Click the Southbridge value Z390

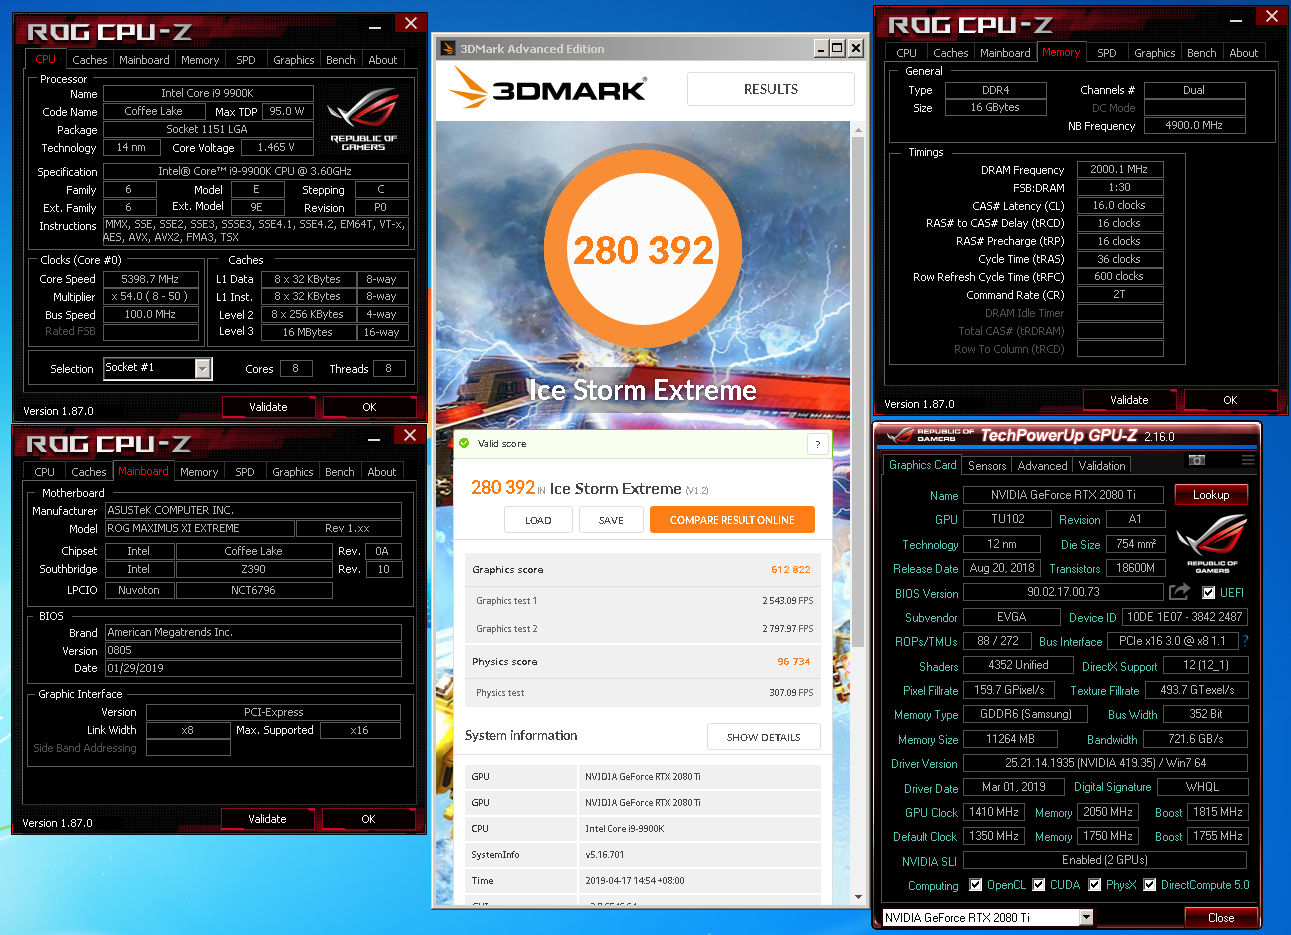(253, 569)
